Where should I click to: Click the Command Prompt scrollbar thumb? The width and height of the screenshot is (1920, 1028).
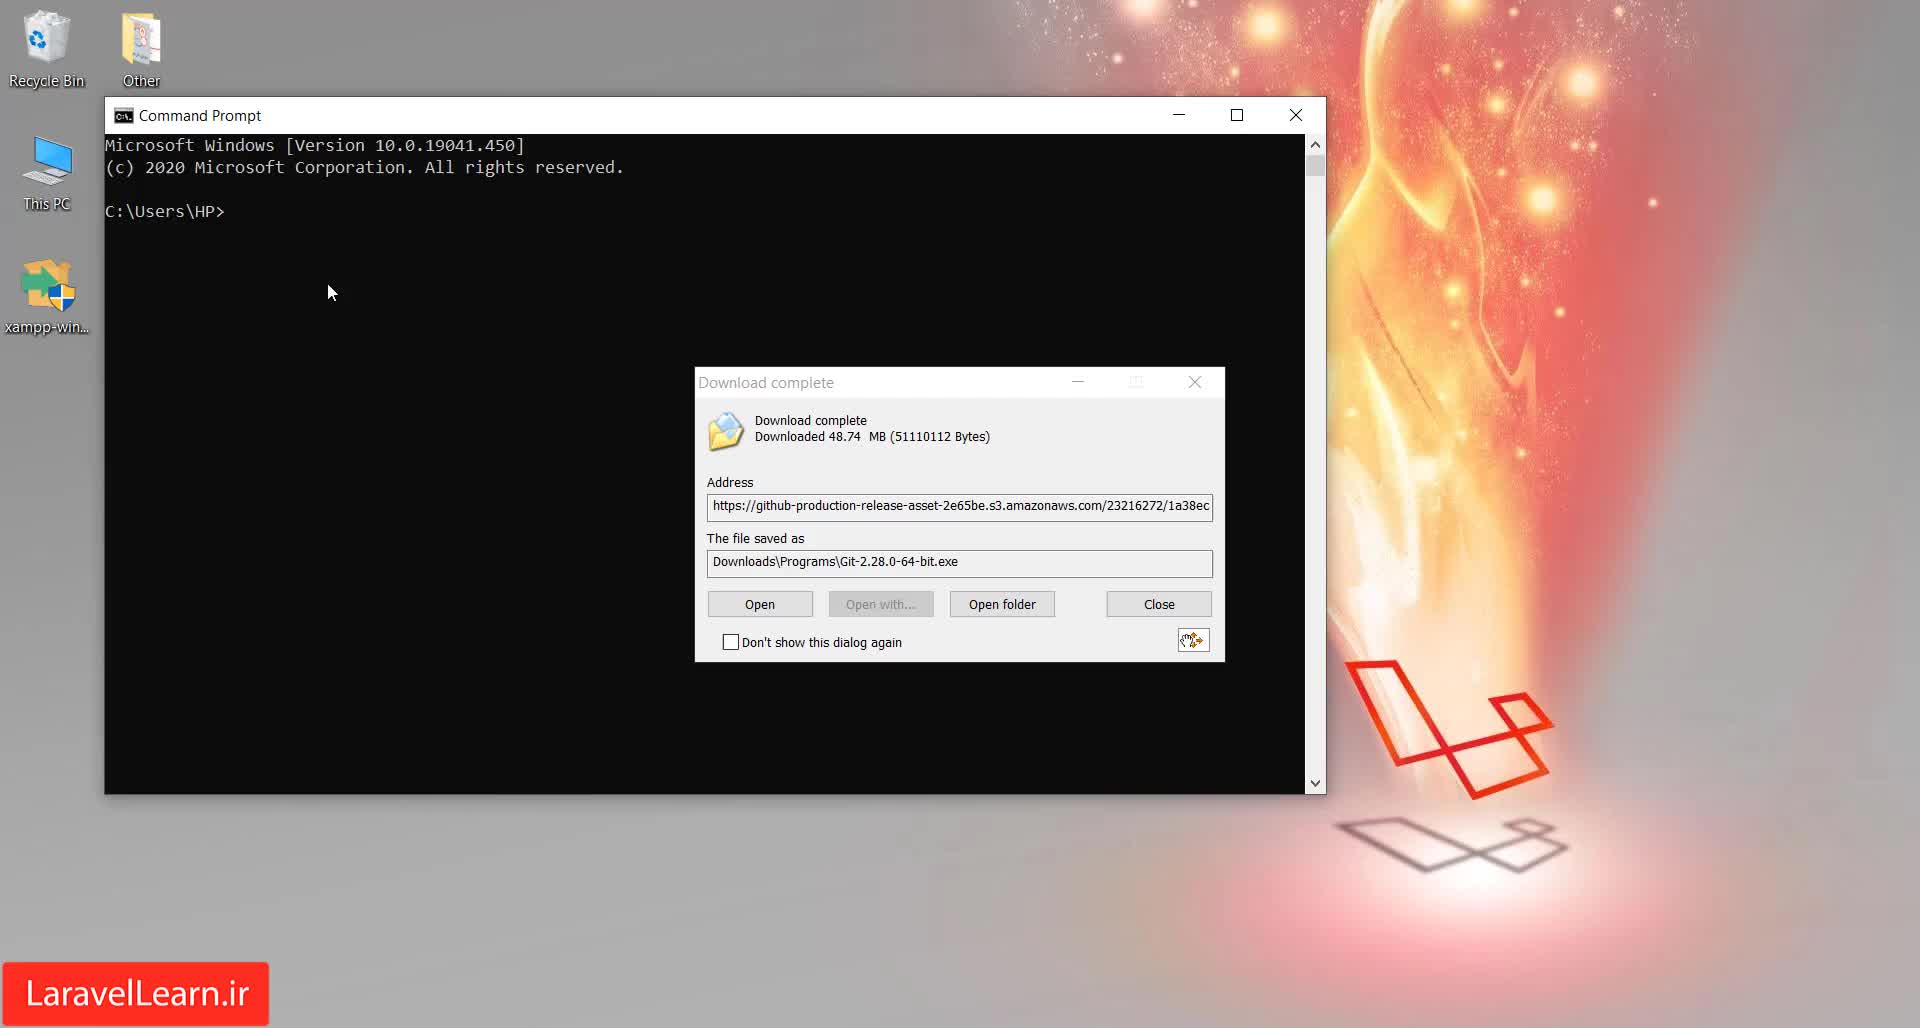[1315, 166]
